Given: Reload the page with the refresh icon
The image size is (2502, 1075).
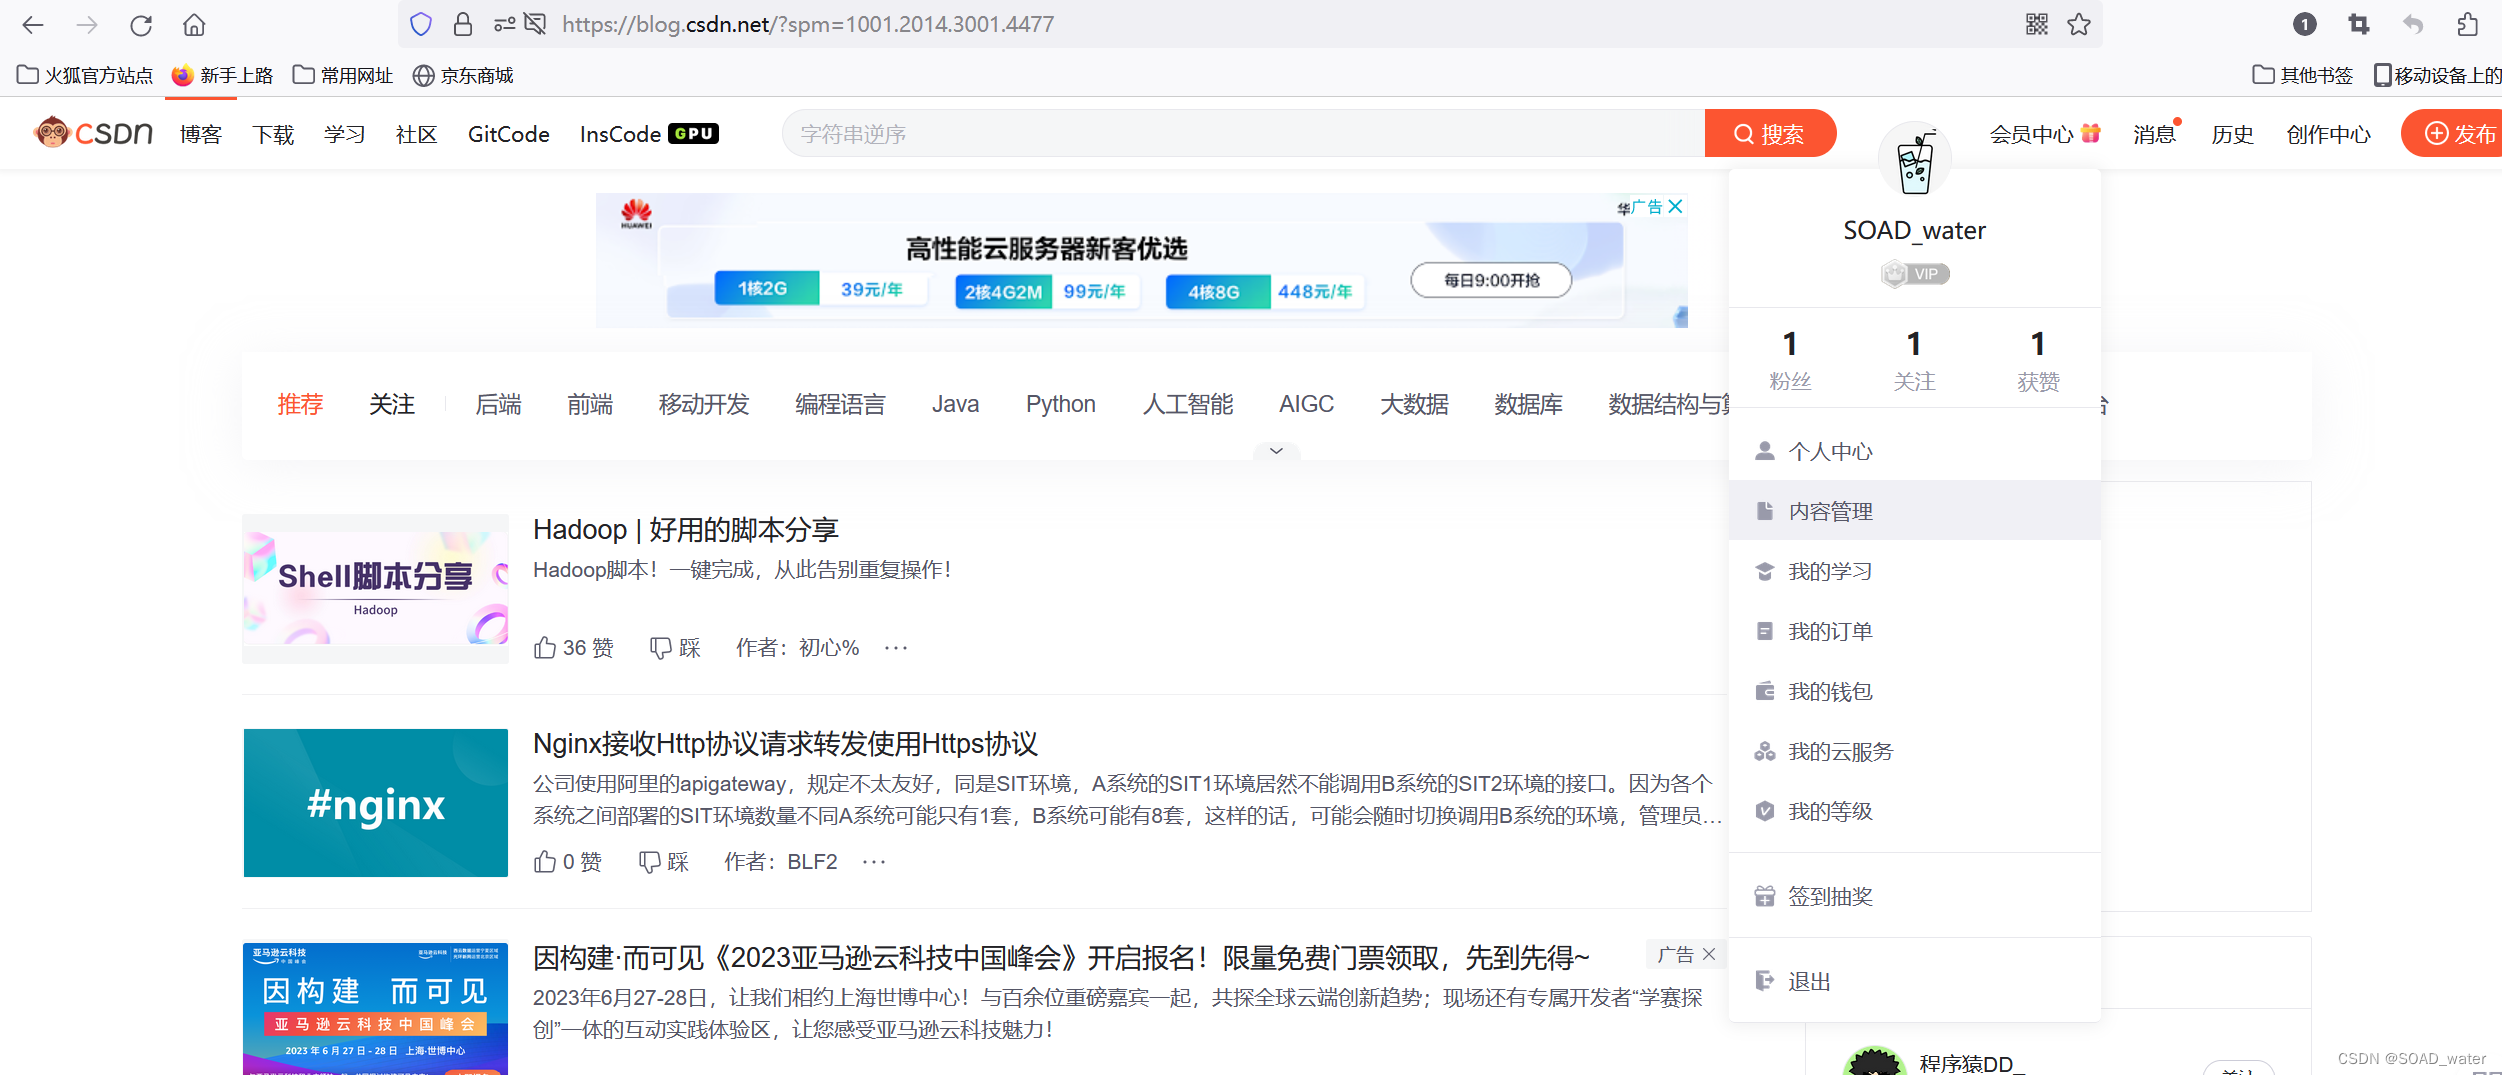Looking at the screenshot, I should [x=141, y=25].
